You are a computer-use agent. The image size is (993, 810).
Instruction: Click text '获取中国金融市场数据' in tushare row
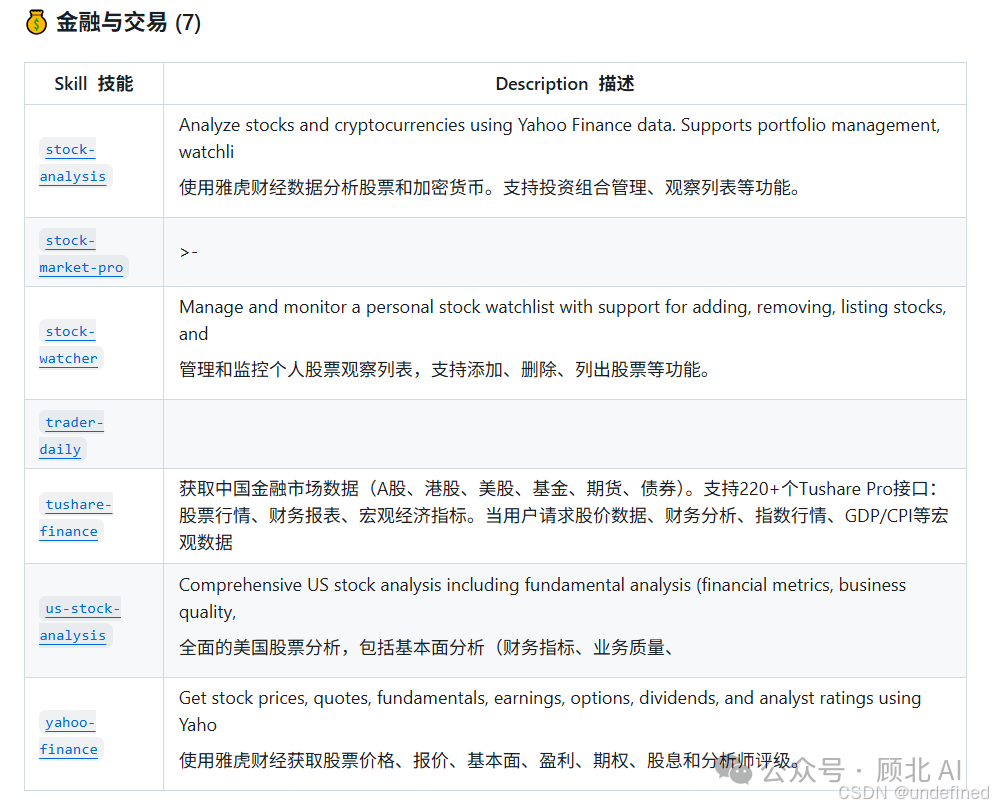point(269,489)
